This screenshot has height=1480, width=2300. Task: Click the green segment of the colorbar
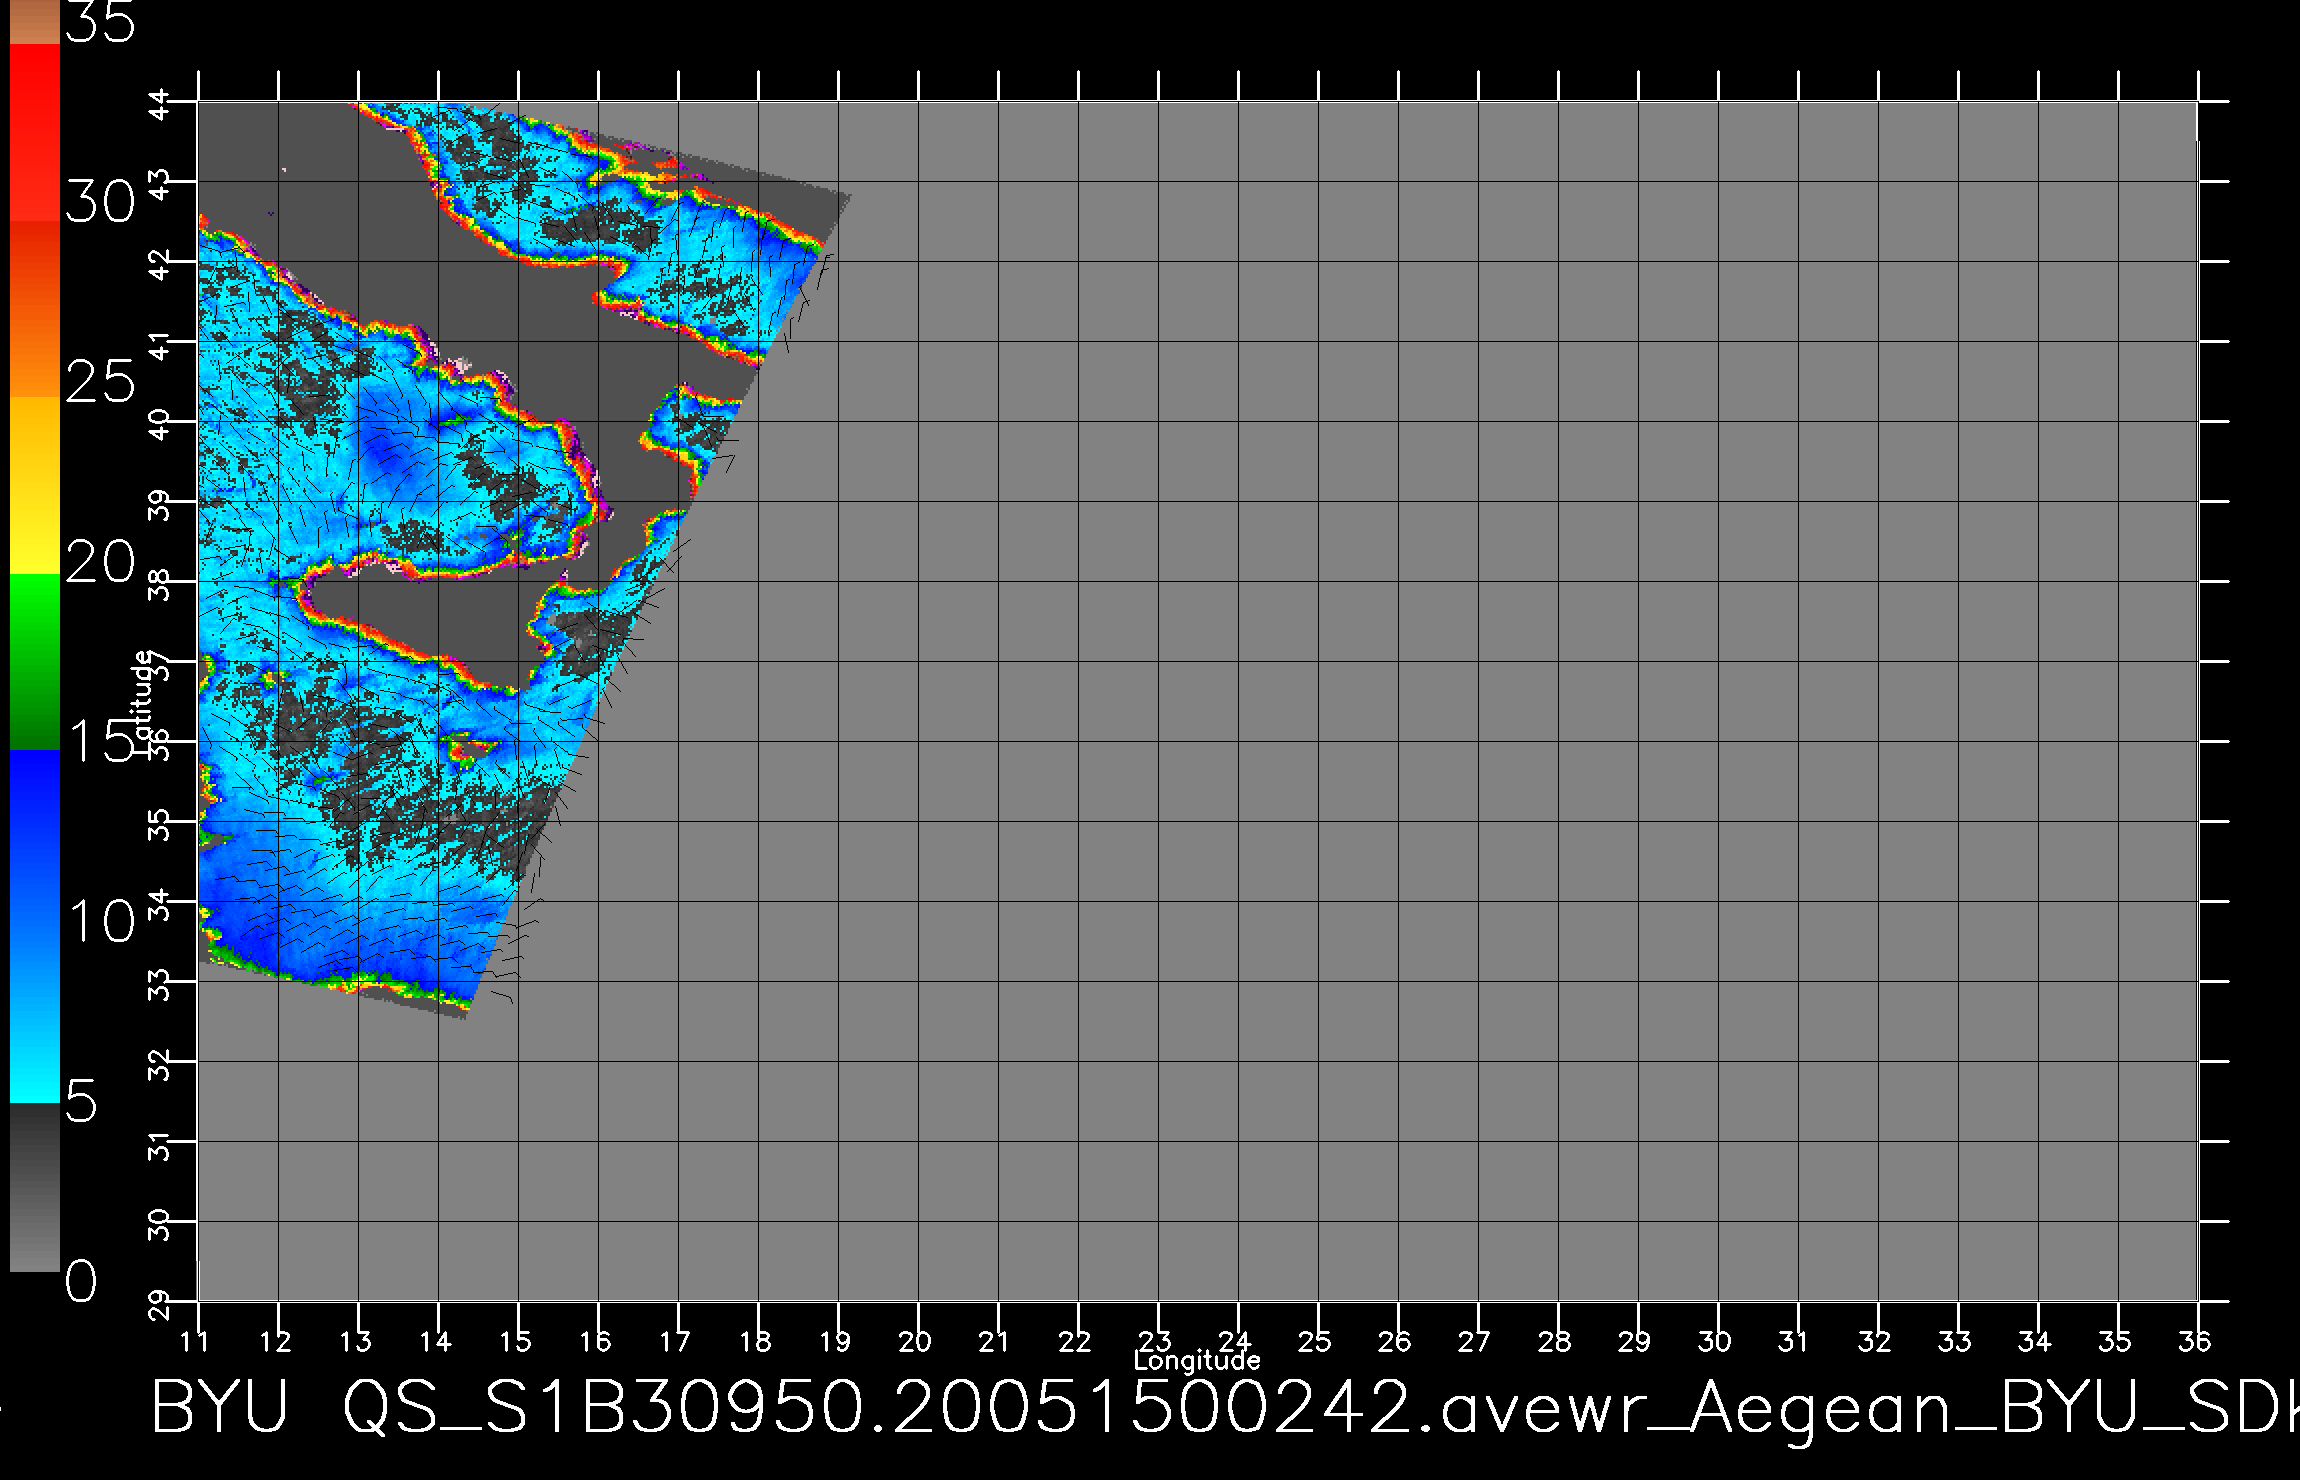35,662
